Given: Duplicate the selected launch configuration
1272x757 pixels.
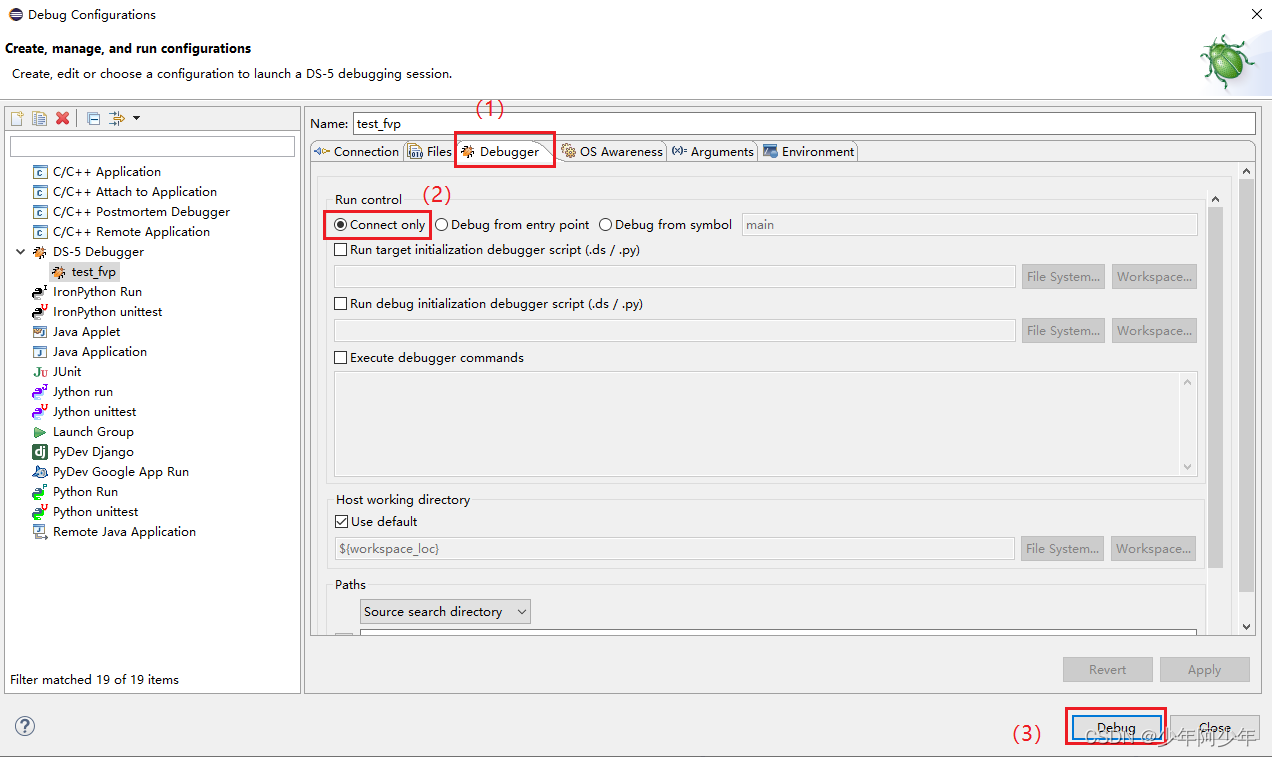Looking at the screenshot, I should [39, 117].
